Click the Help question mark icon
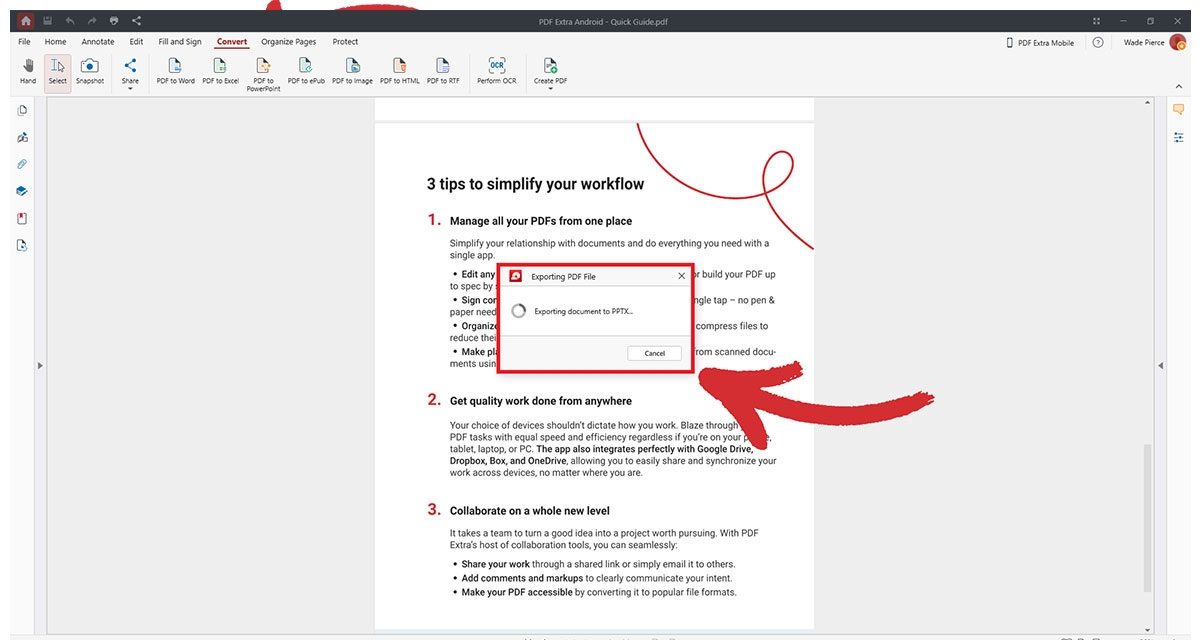This screenshot has height=640, width=1200. click(x=1098, y=43)
